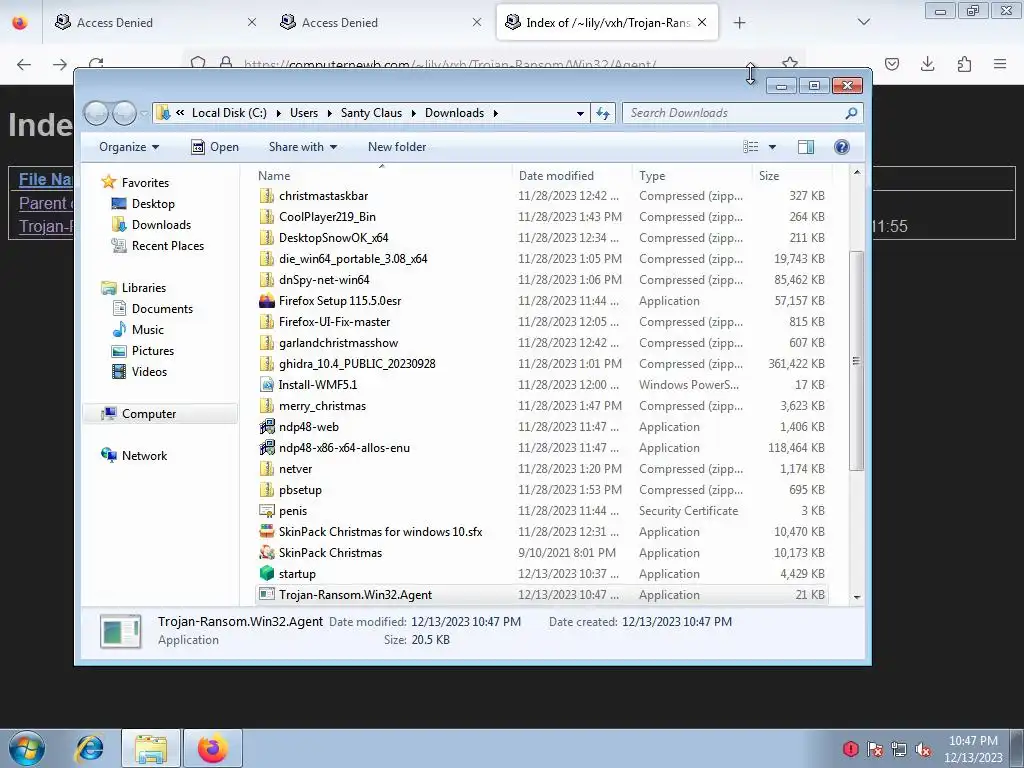Change view with the view layout icon
This screenshot has width=1024, height=768.
[751, 147]
